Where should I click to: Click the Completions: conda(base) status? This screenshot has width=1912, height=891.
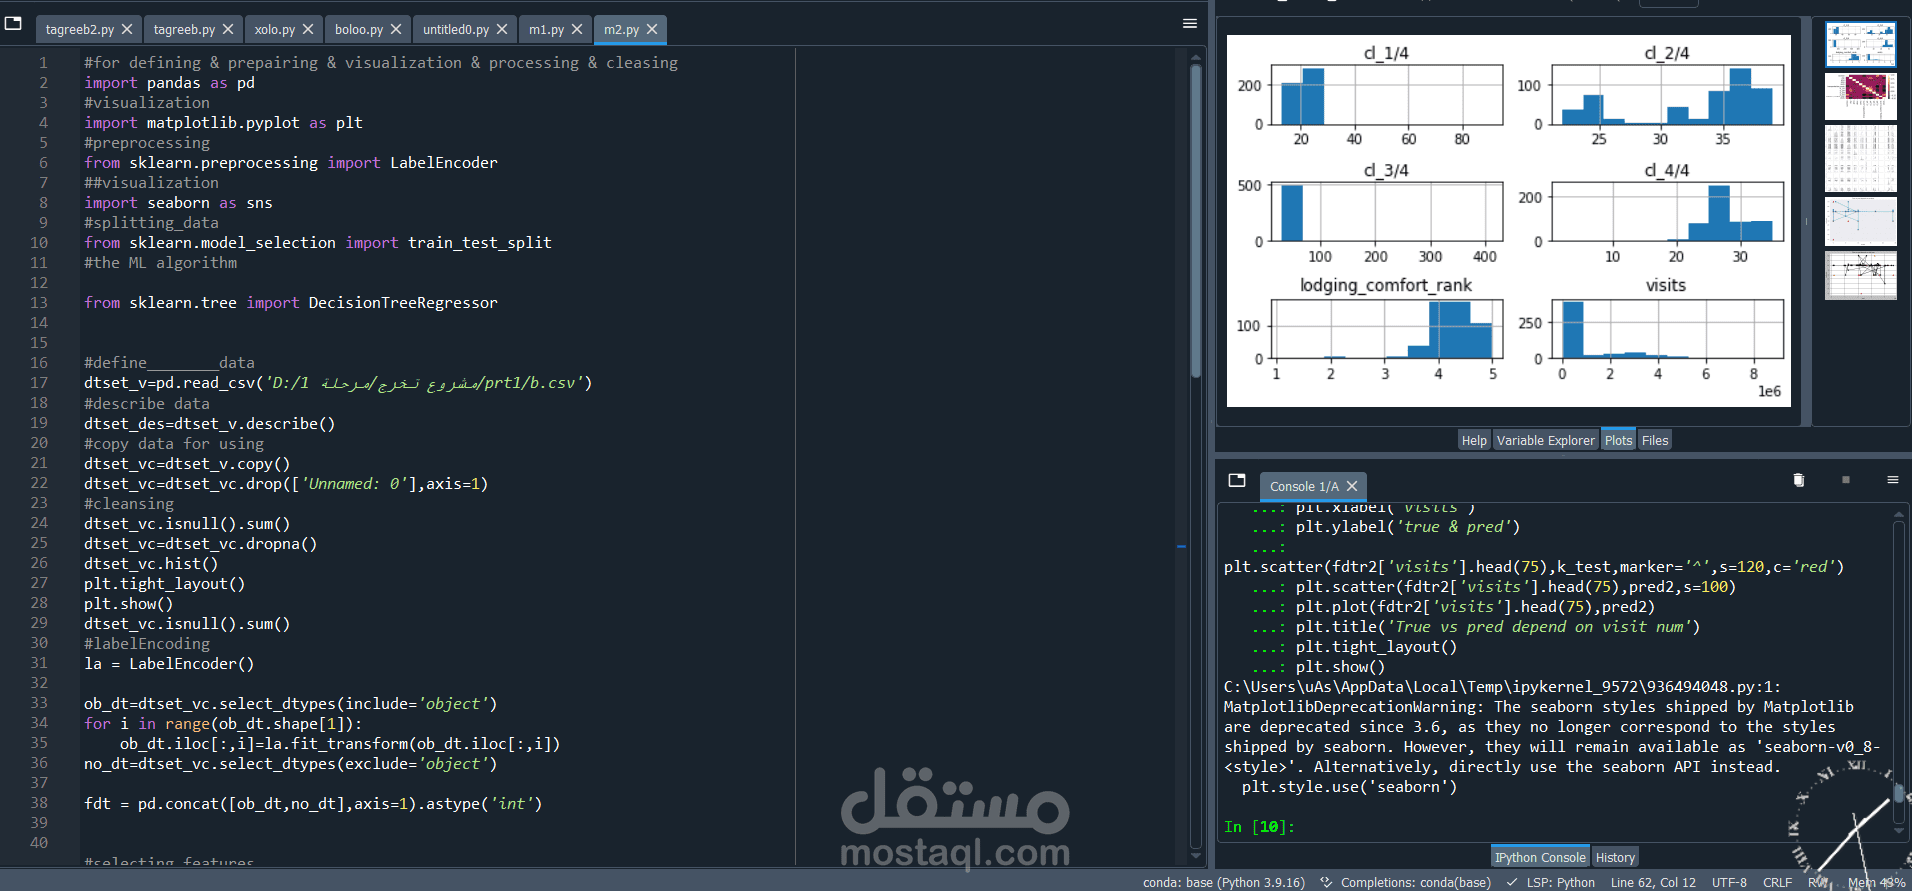pos(1405,882)
